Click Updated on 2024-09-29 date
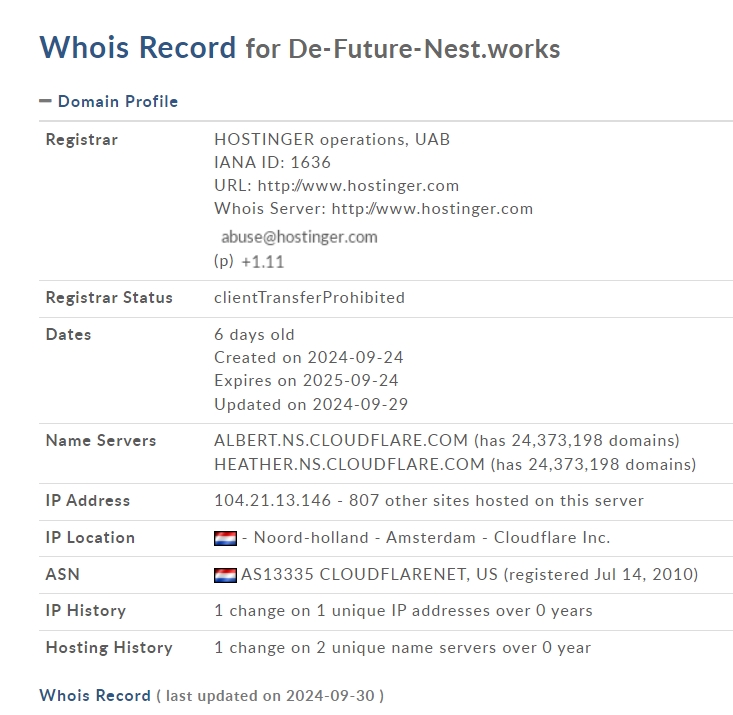This screenshot has width=733, height=715. tap(311, 404)
